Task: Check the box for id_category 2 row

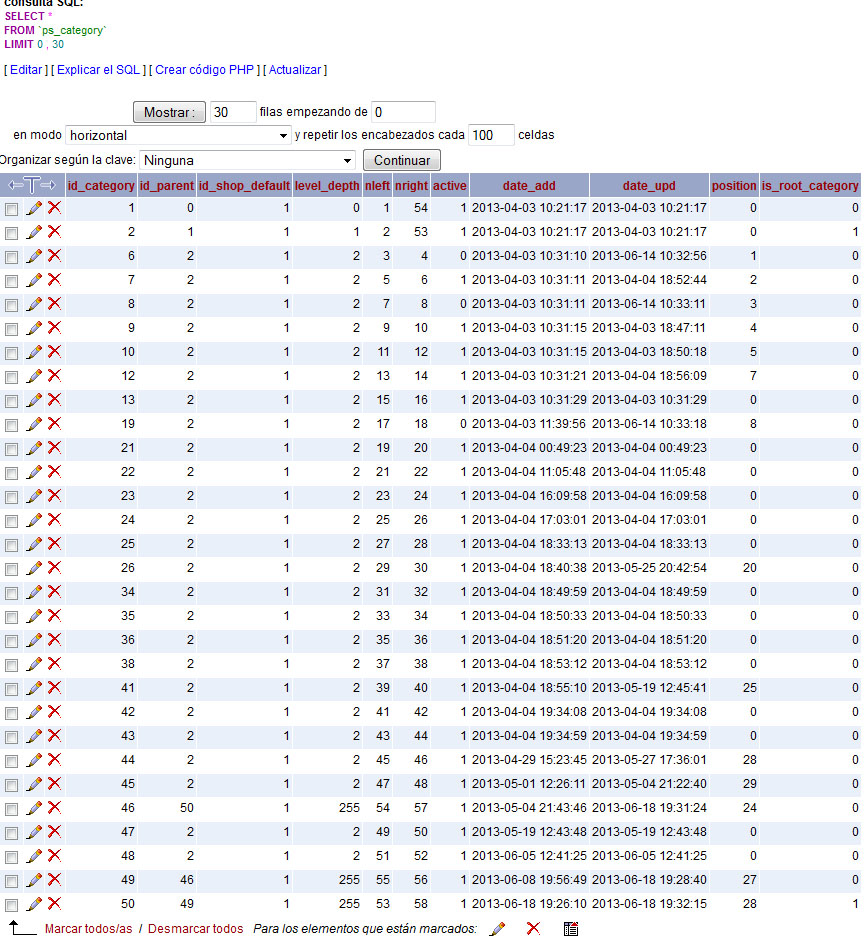Action: (11, 233)
